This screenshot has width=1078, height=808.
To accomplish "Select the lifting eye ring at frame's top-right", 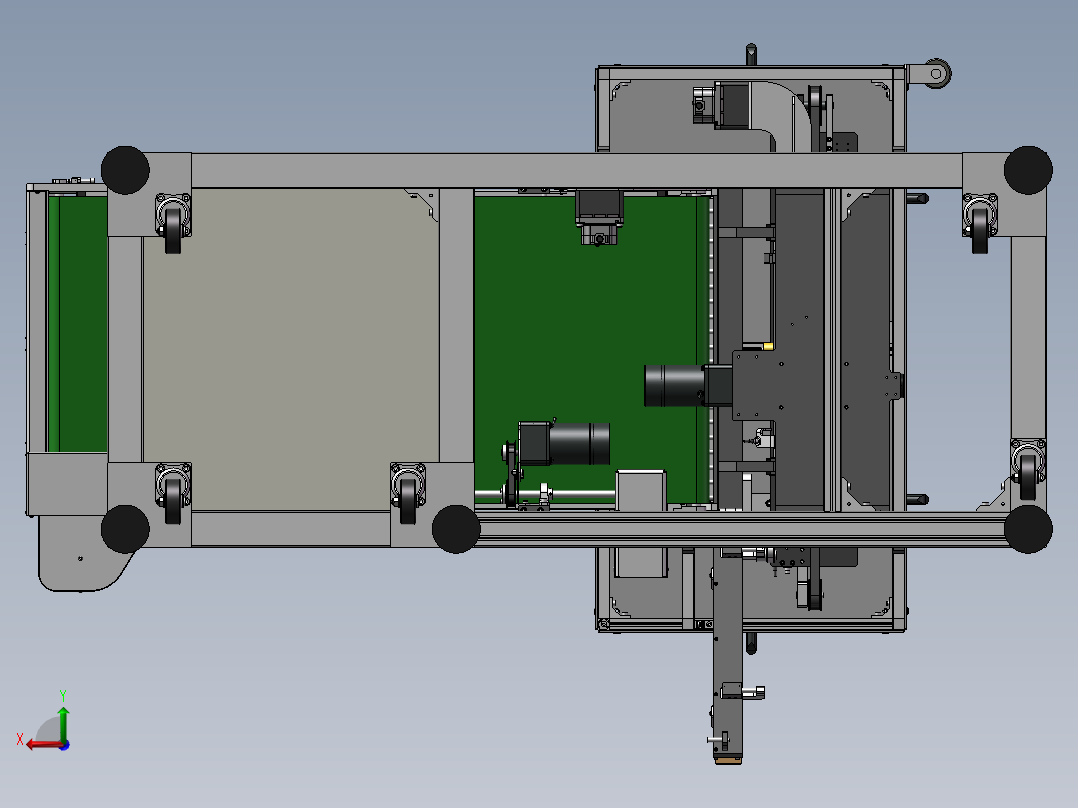I will pyautogui.click(x=936, y=74).
